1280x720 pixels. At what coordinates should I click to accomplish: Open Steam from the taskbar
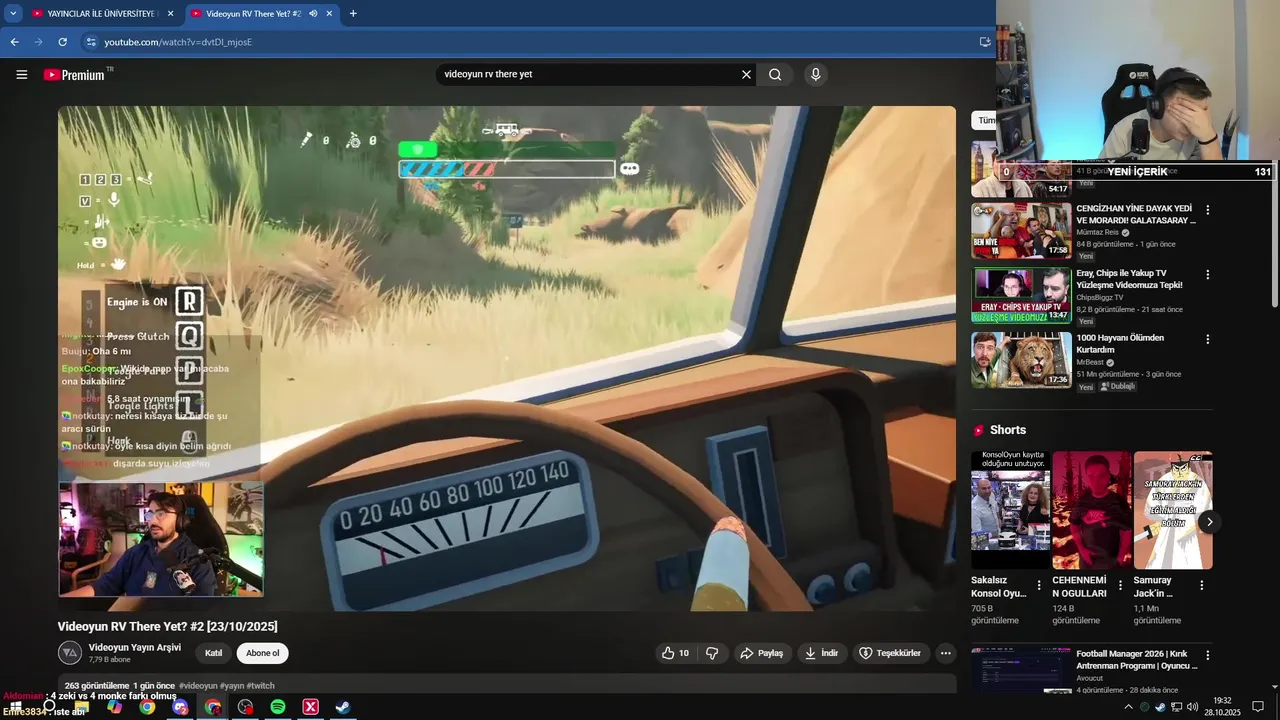point(342,707)
